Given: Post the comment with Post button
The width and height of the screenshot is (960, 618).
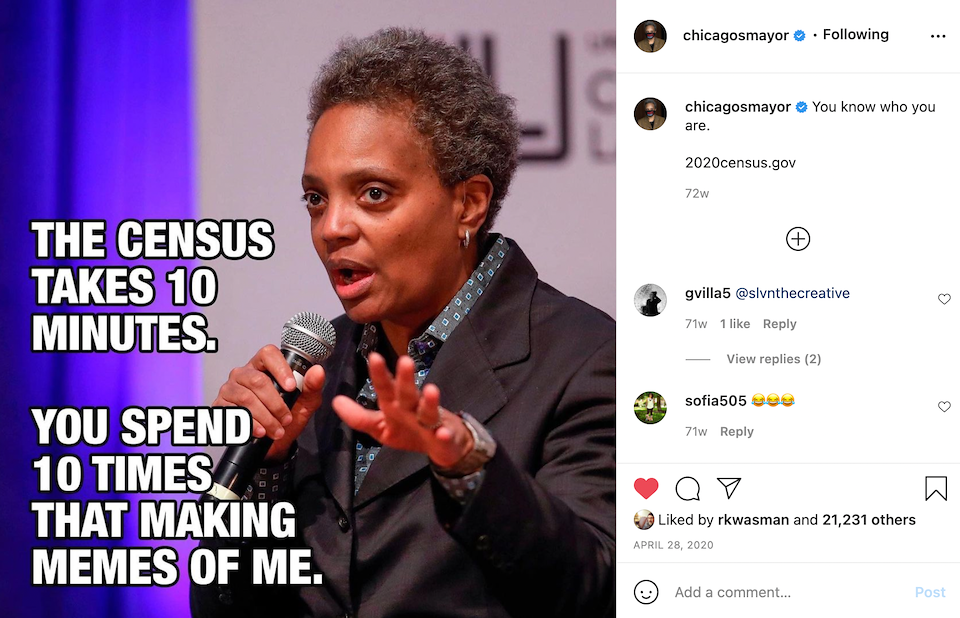Looking at the screenshot, I should pos(930,592).
